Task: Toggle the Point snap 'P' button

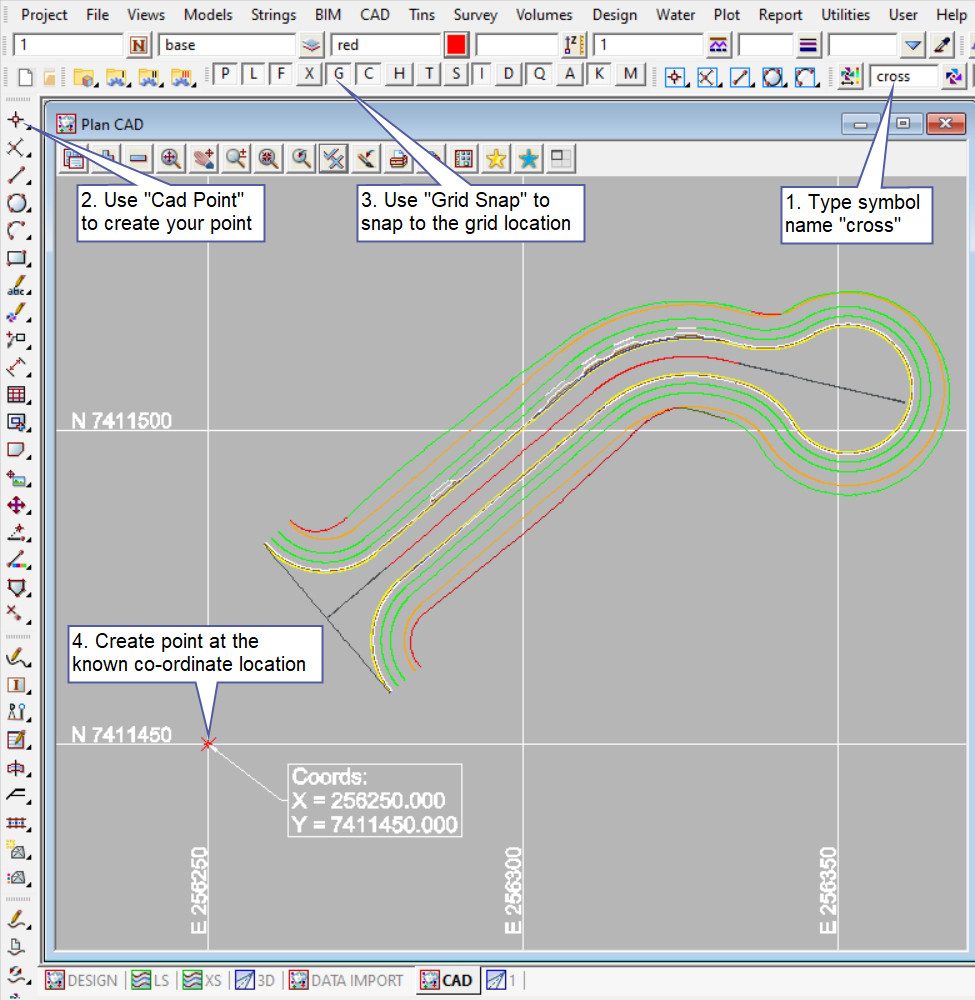Action: (x=225, y=75)
